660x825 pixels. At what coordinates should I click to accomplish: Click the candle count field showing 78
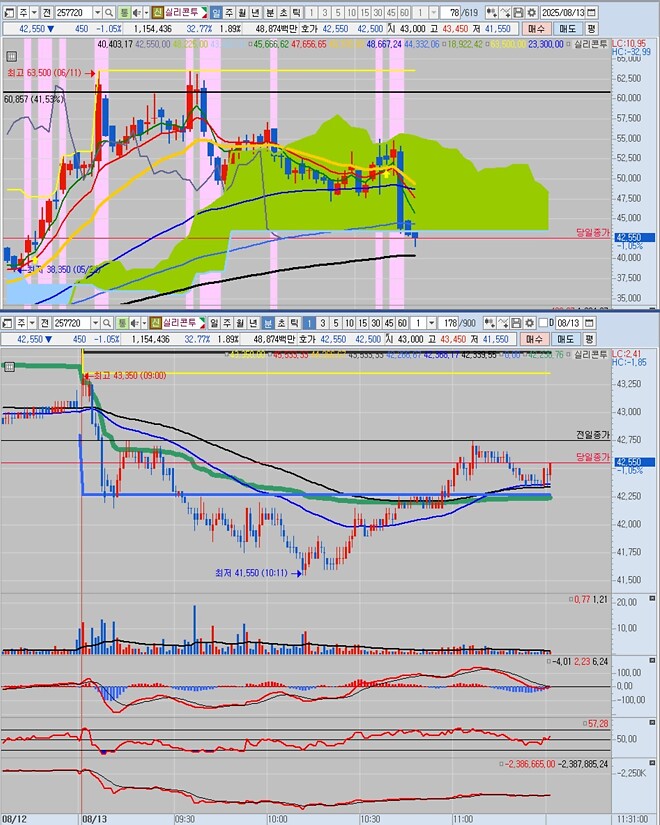tap(455, 12)
